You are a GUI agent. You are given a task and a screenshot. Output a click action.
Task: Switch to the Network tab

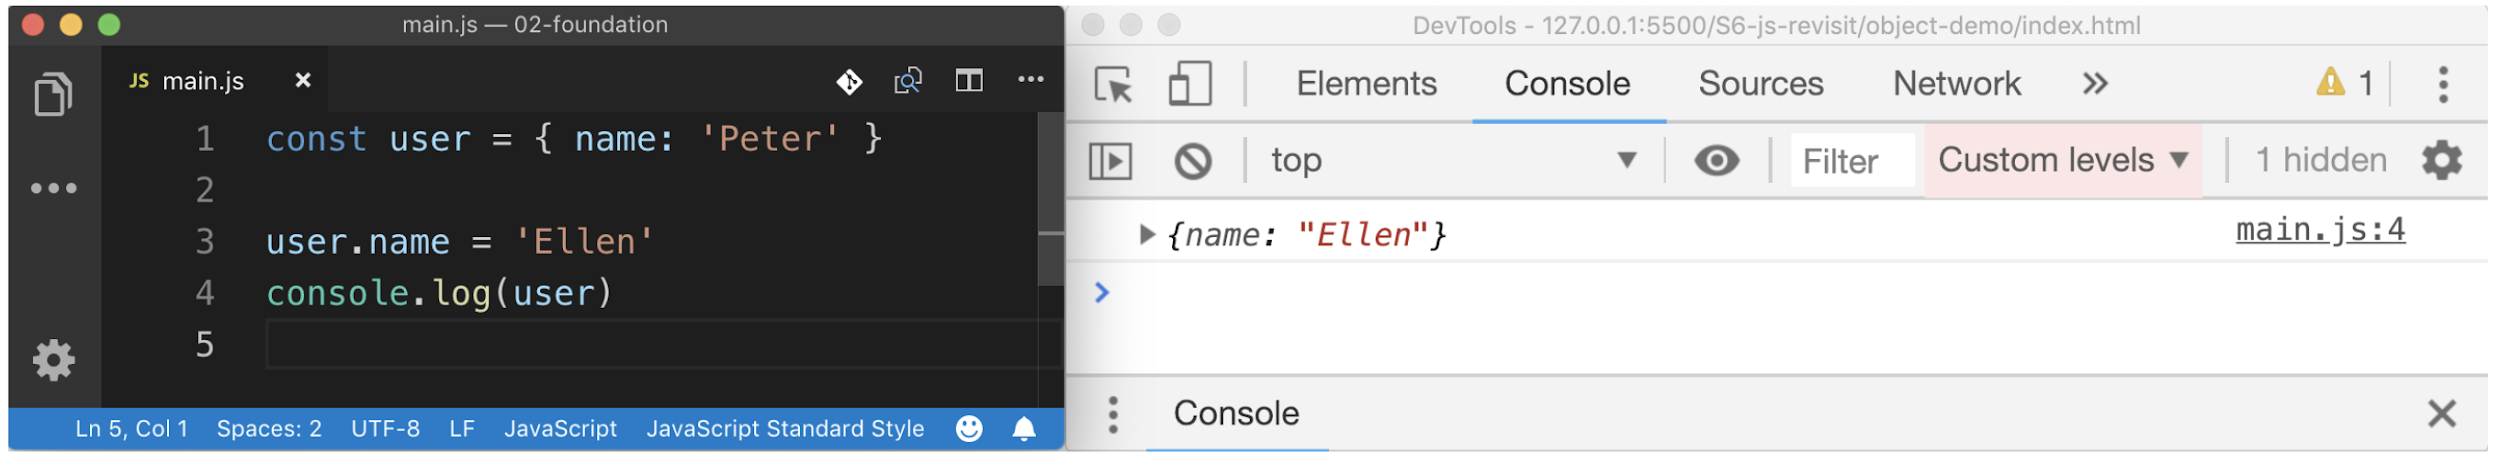1956,84
